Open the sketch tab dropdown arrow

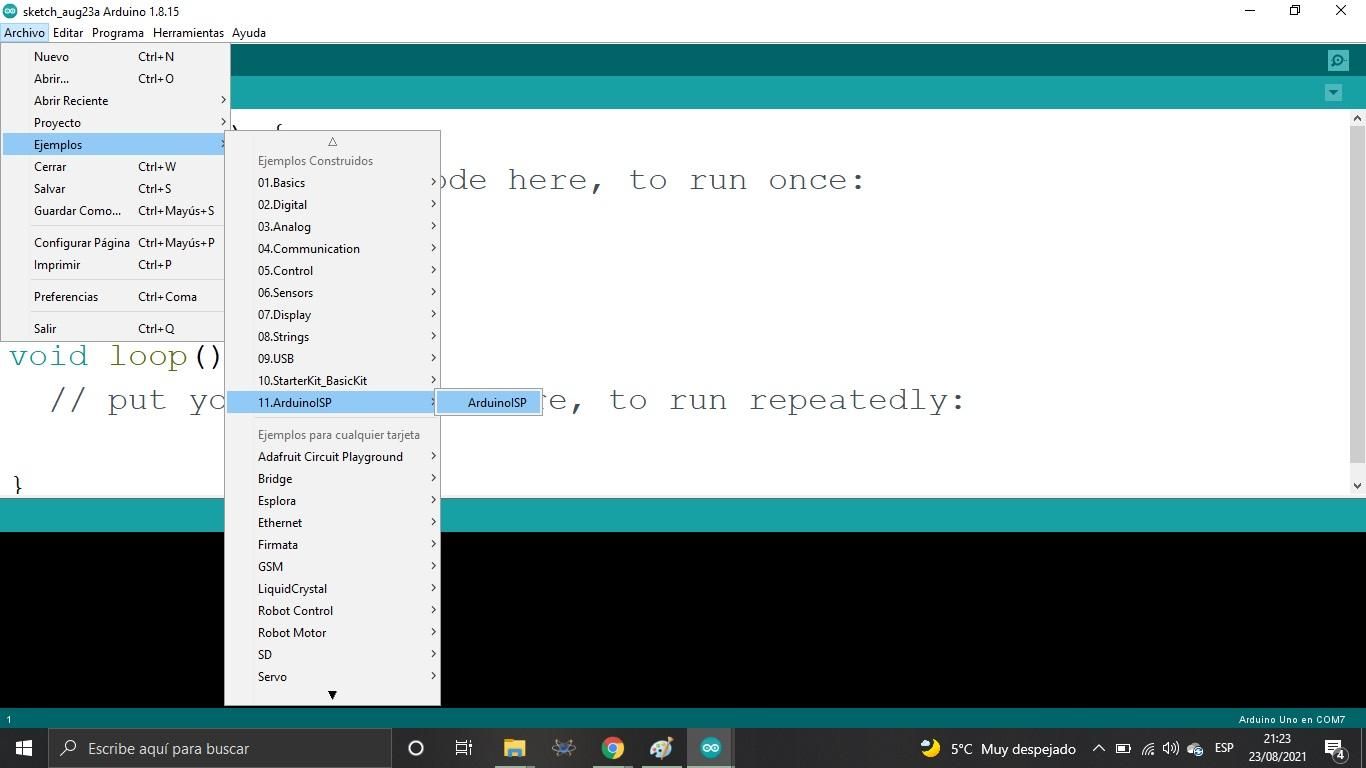(x=1333, y=92)
